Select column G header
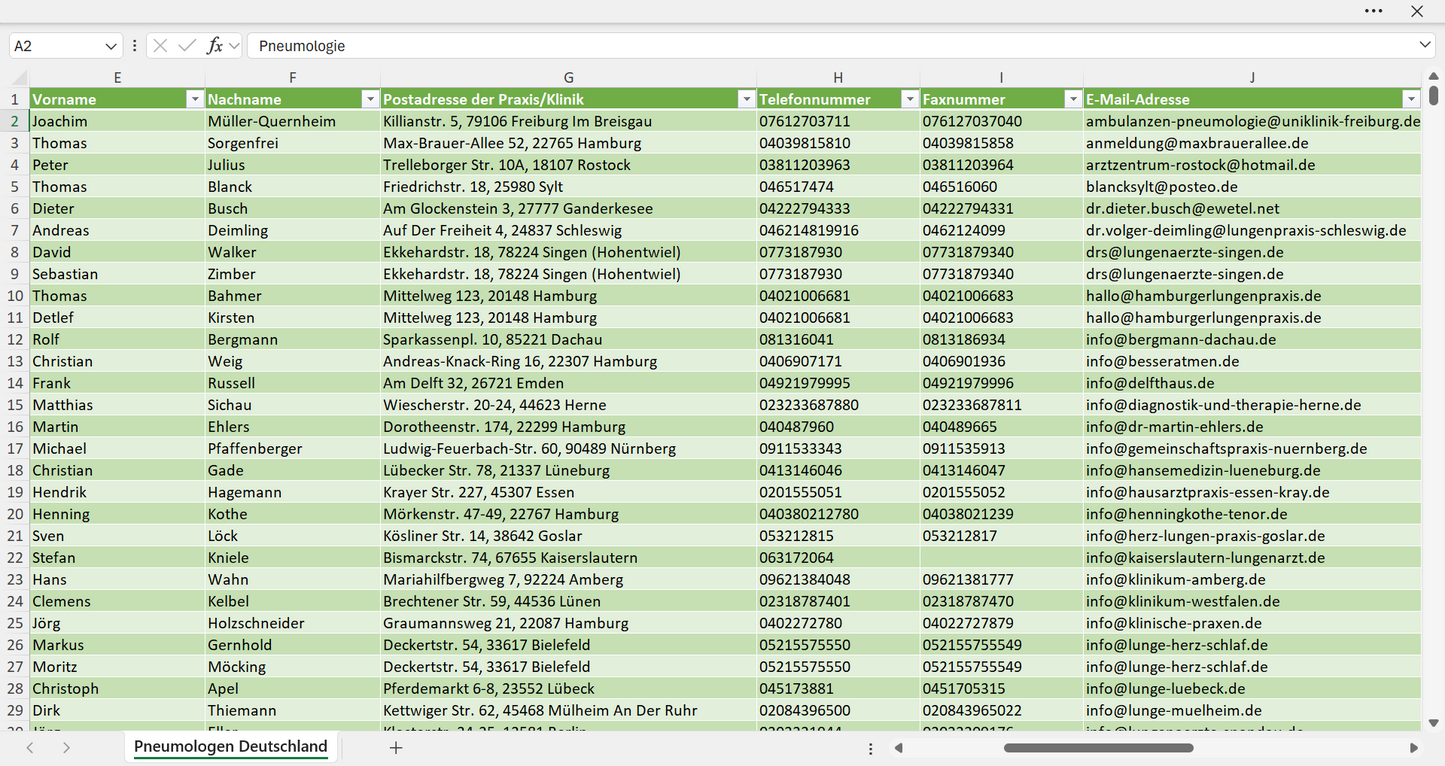Viewport: 1445px width, 766px height. tap(568, 78)
